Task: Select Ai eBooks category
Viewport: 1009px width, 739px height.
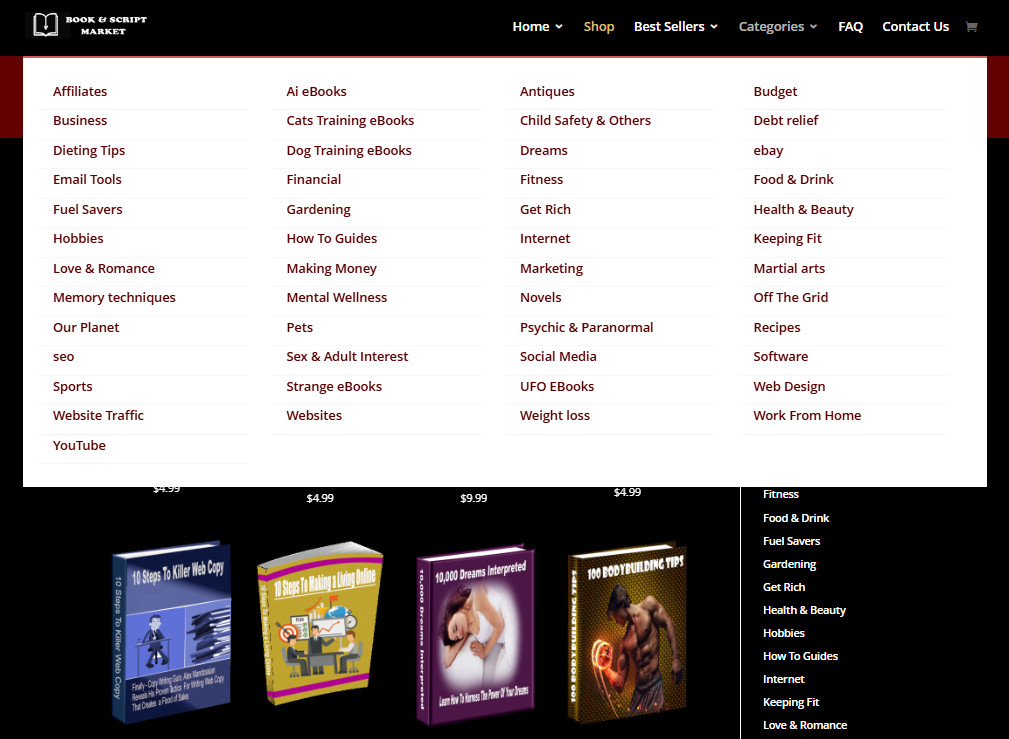Action: 317,91
